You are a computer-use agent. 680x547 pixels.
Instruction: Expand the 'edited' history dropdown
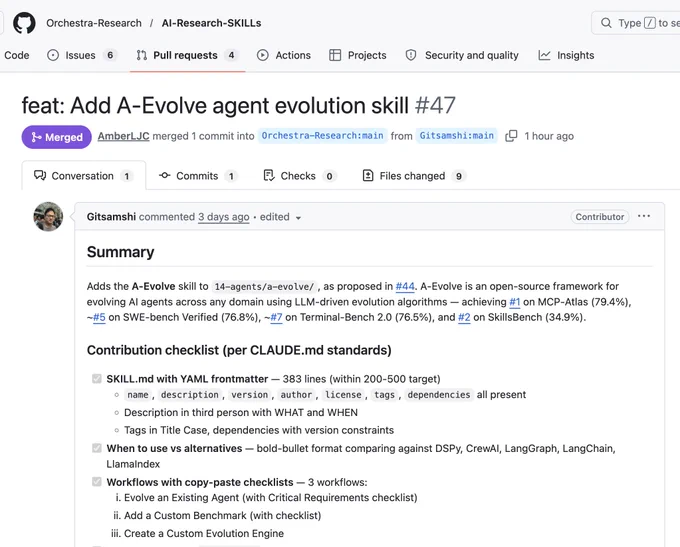(x=280, y=217)
